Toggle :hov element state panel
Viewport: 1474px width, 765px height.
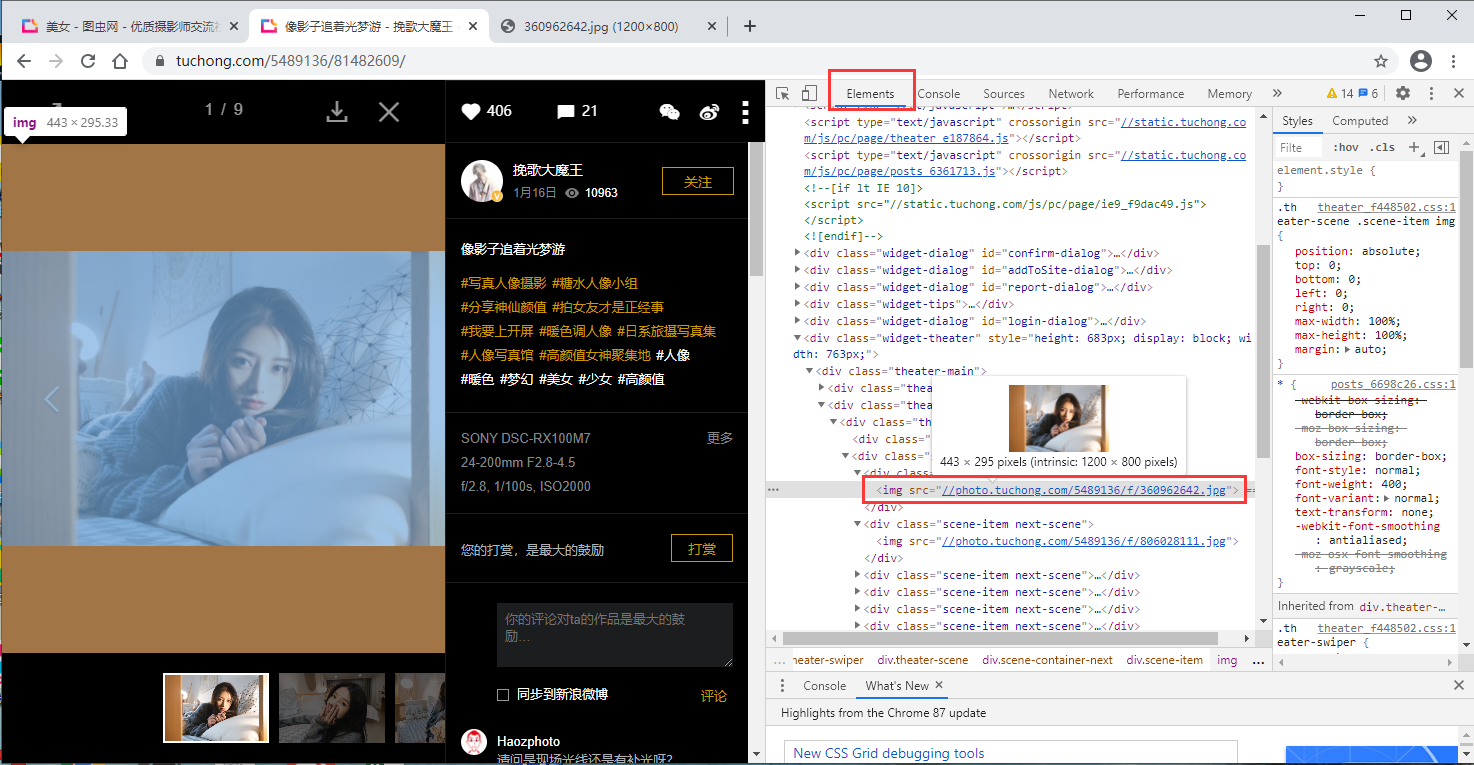click(x=1346, y=147)
